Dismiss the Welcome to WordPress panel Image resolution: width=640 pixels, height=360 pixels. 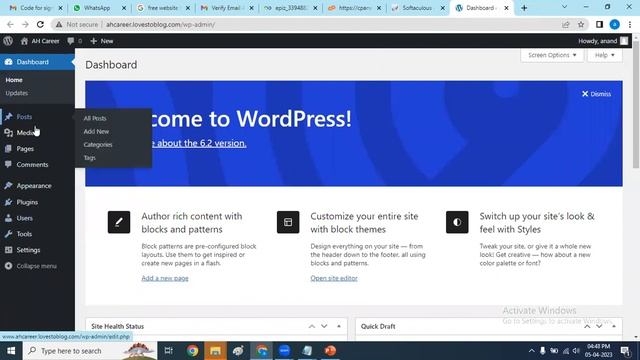point(596,94)
